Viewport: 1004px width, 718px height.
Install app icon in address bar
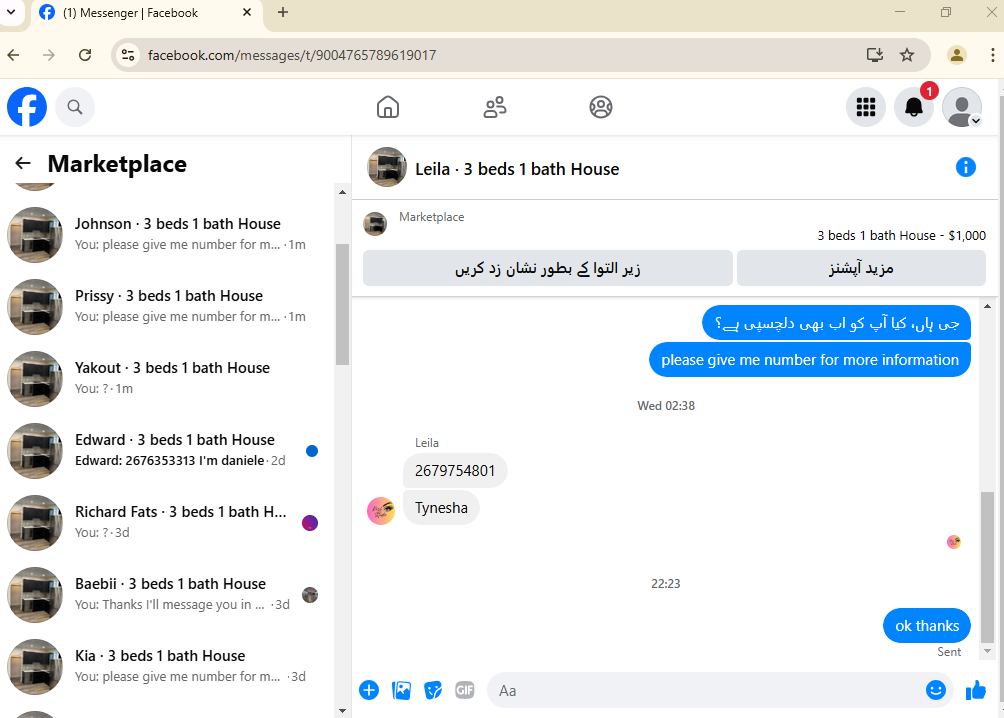click(x=875, y=55)
